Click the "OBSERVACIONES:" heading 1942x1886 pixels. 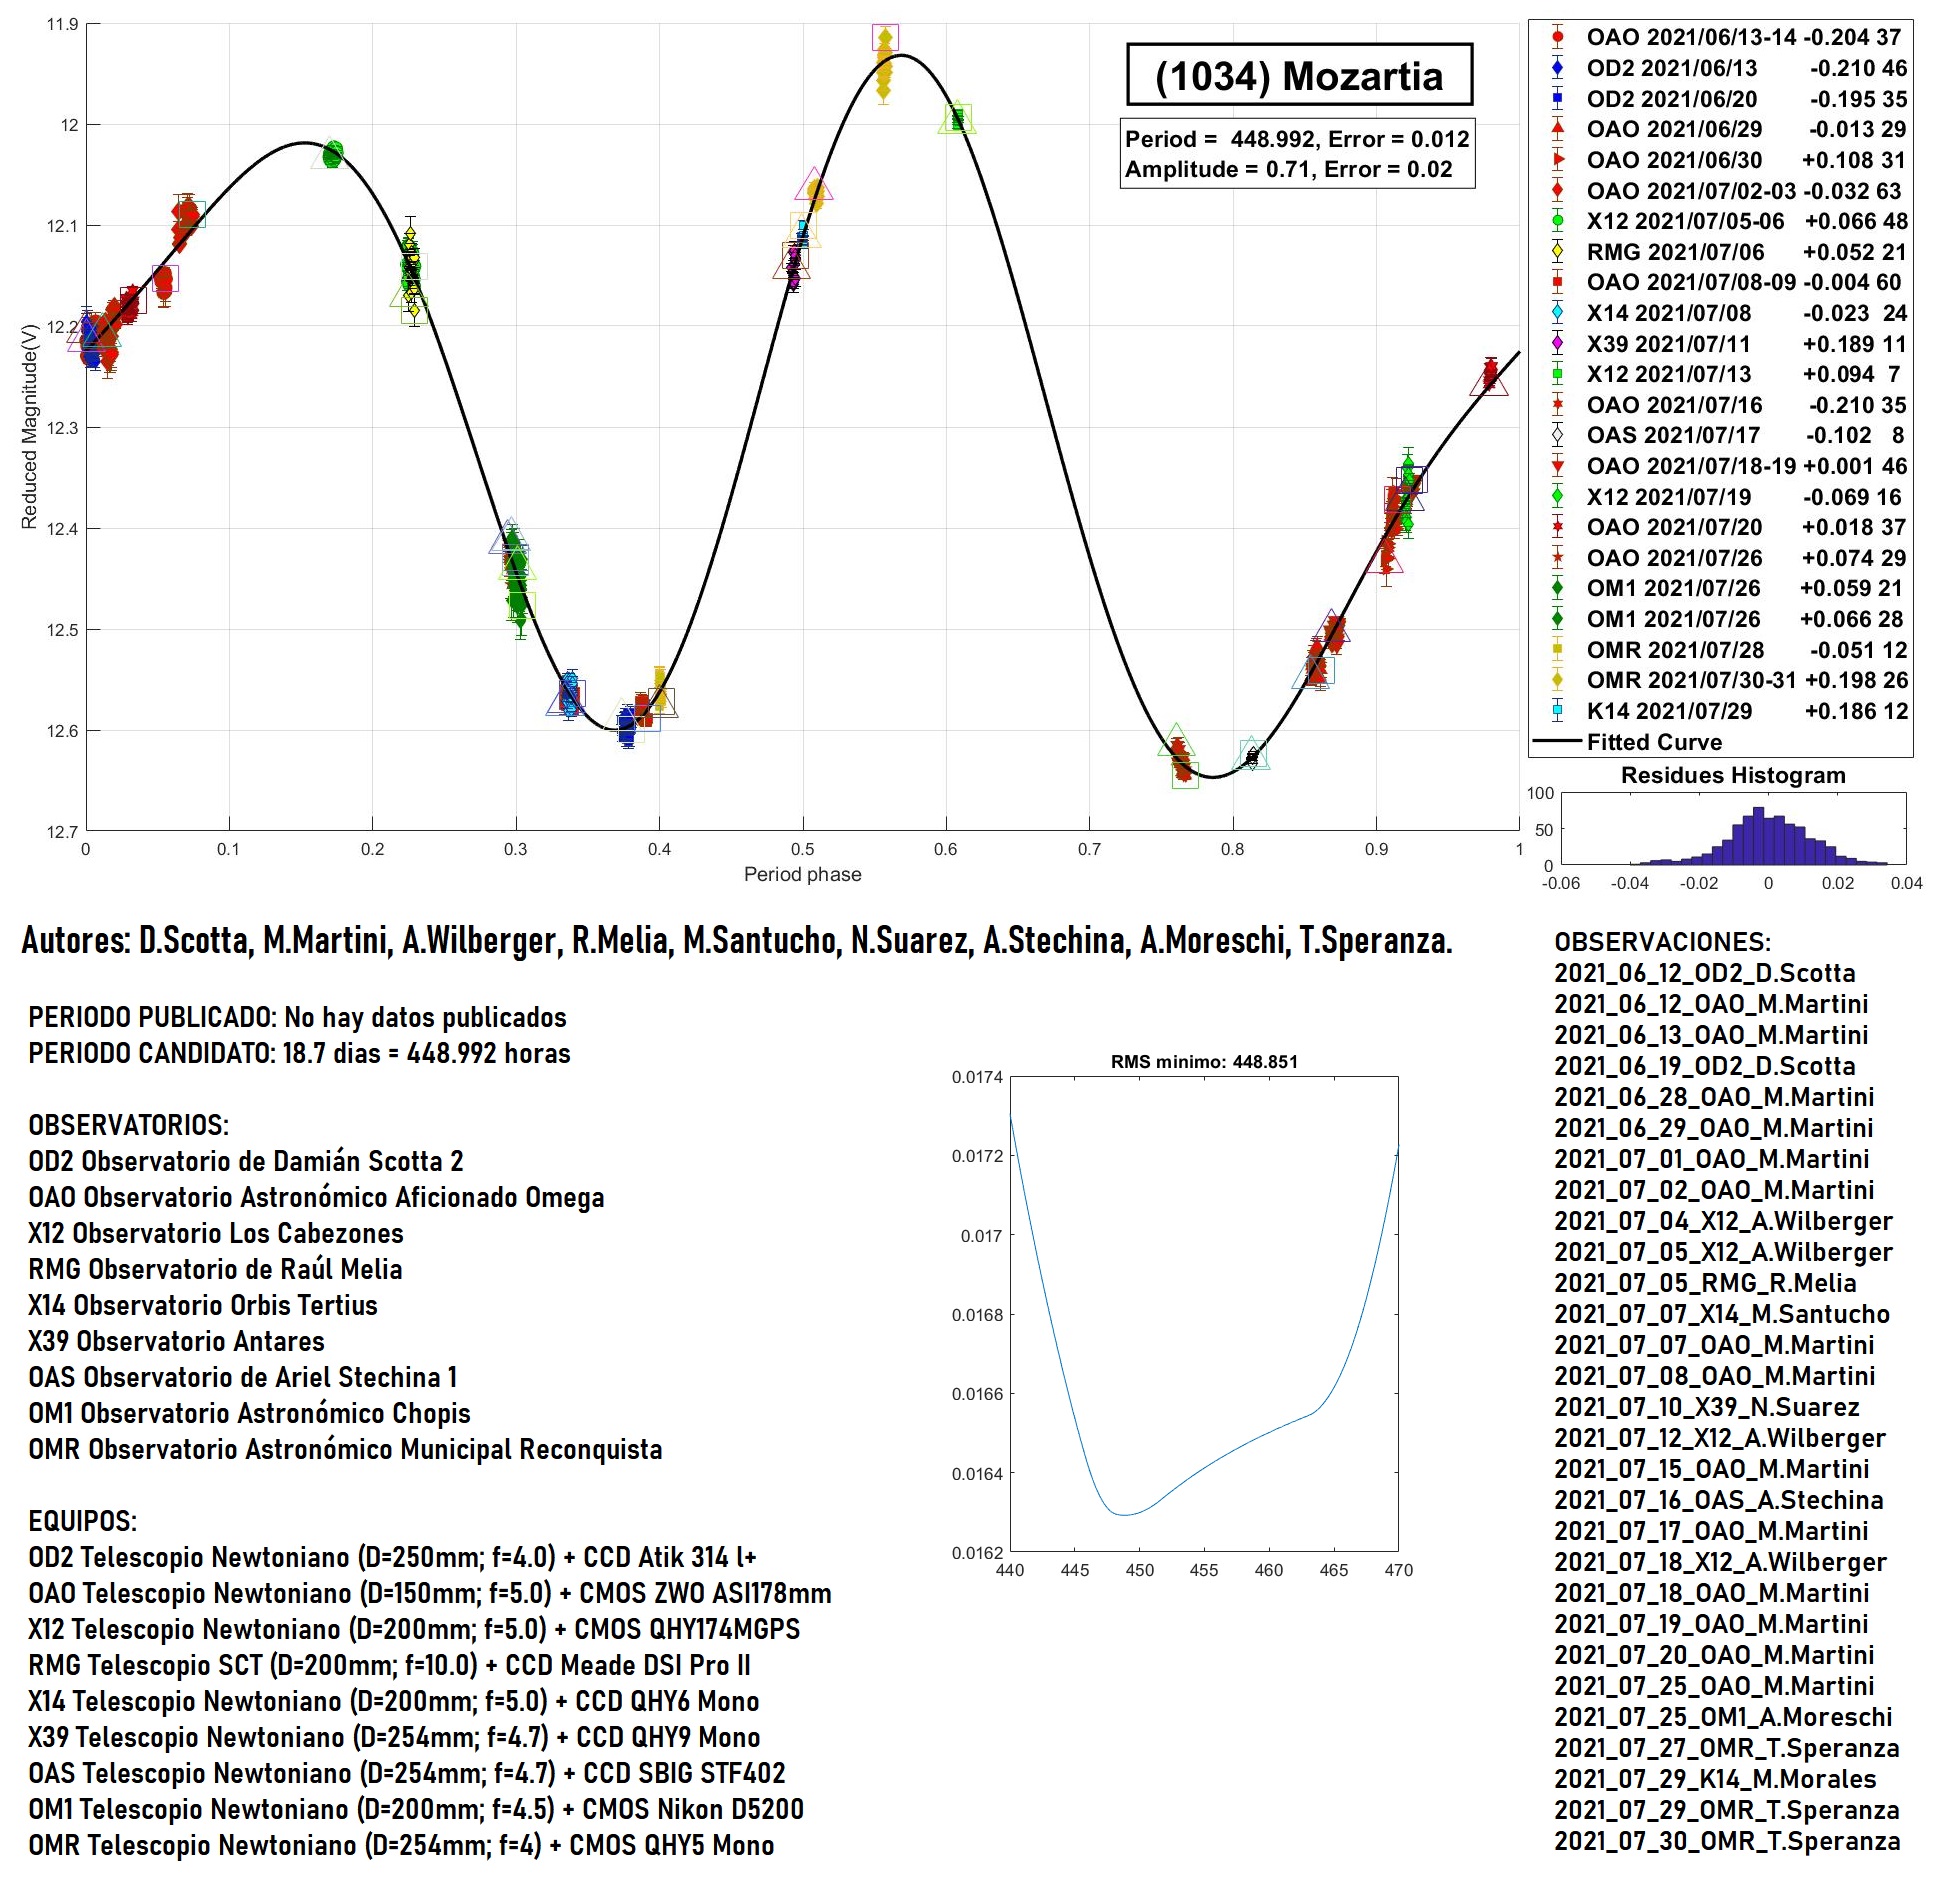pyautogui.click(x=1662, y=942)
